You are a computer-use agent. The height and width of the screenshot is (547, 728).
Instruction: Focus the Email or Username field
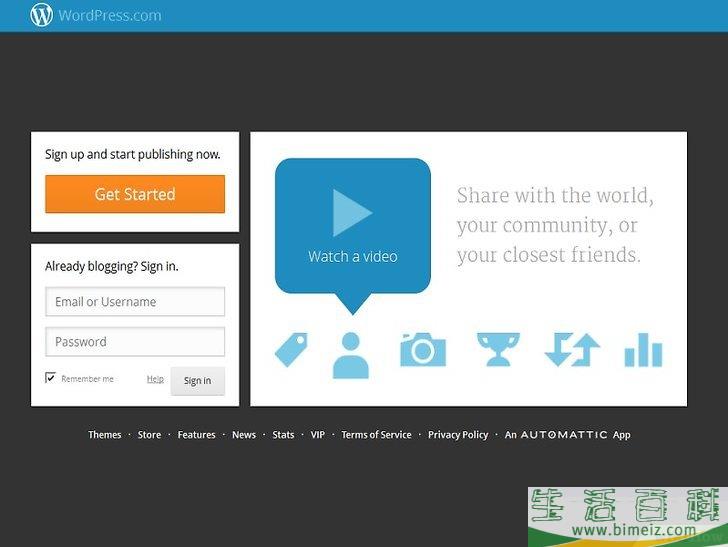[x=135, y=302]
